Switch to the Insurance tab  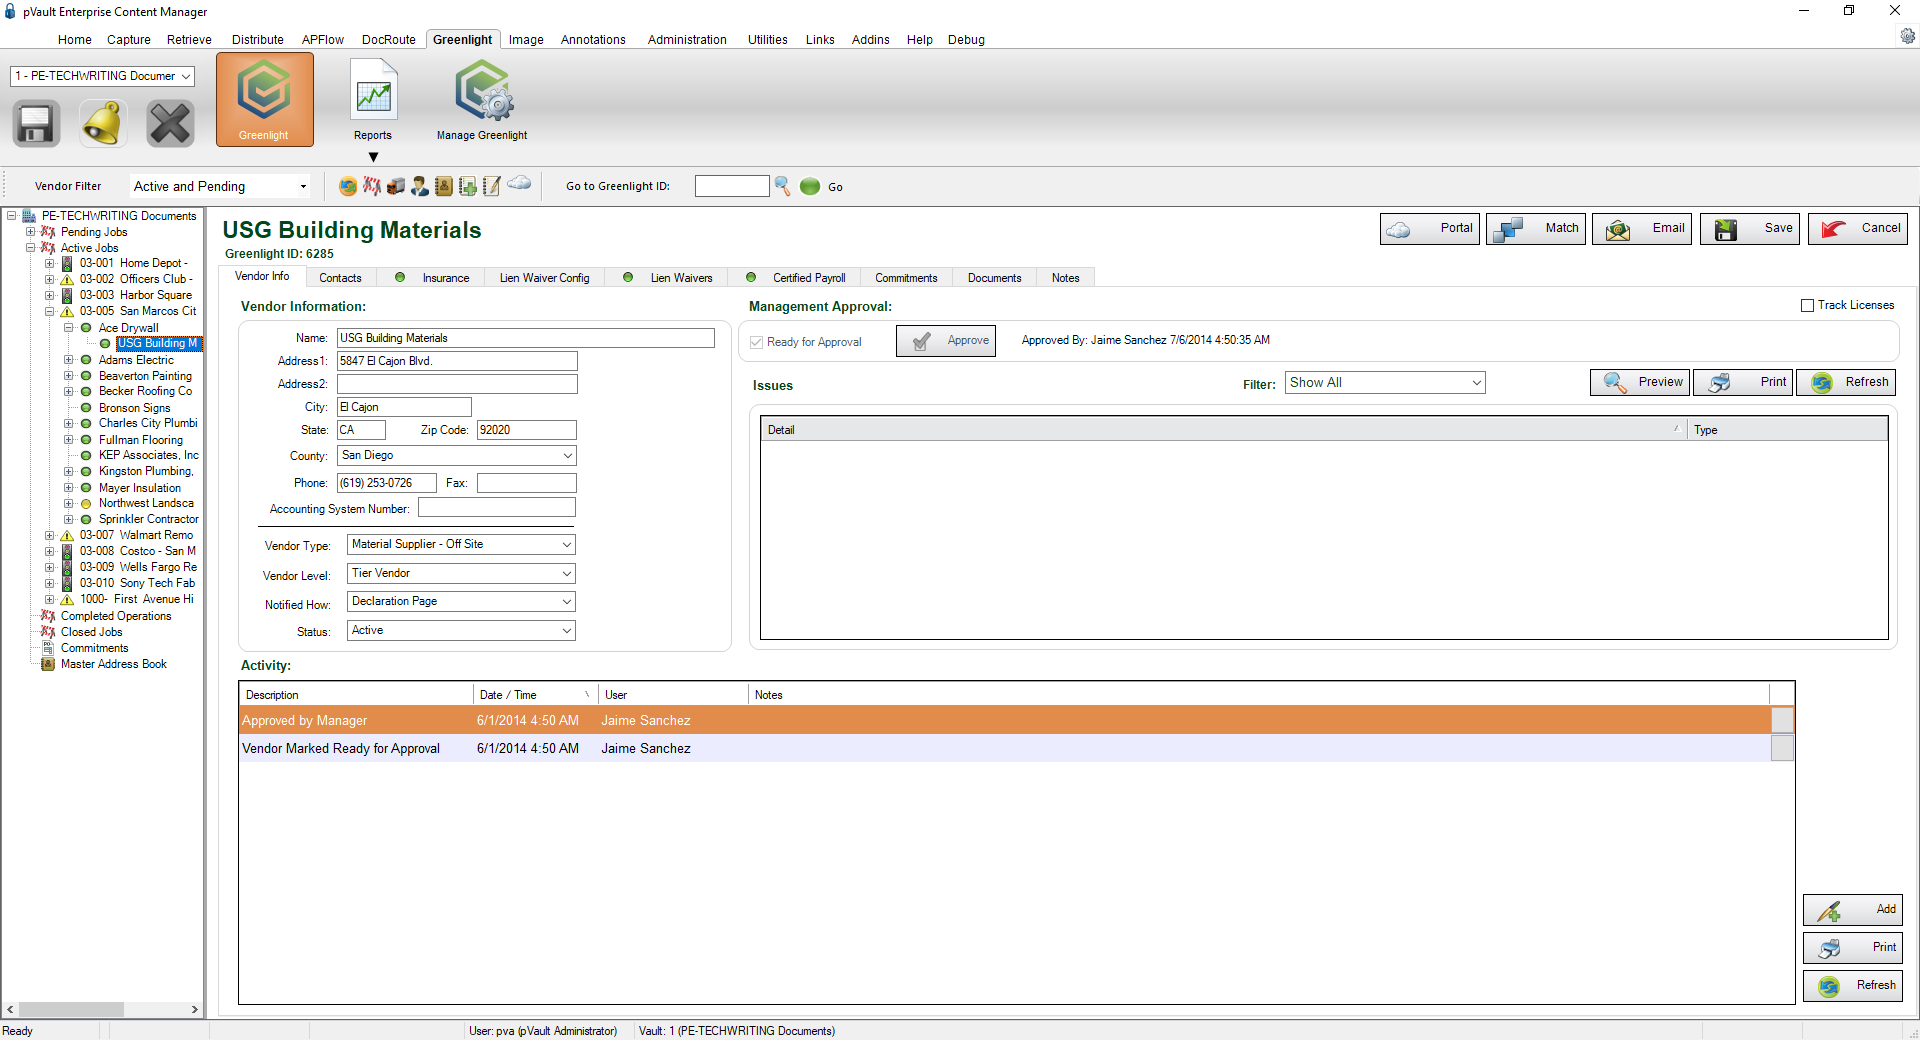(x=433, y=278)
